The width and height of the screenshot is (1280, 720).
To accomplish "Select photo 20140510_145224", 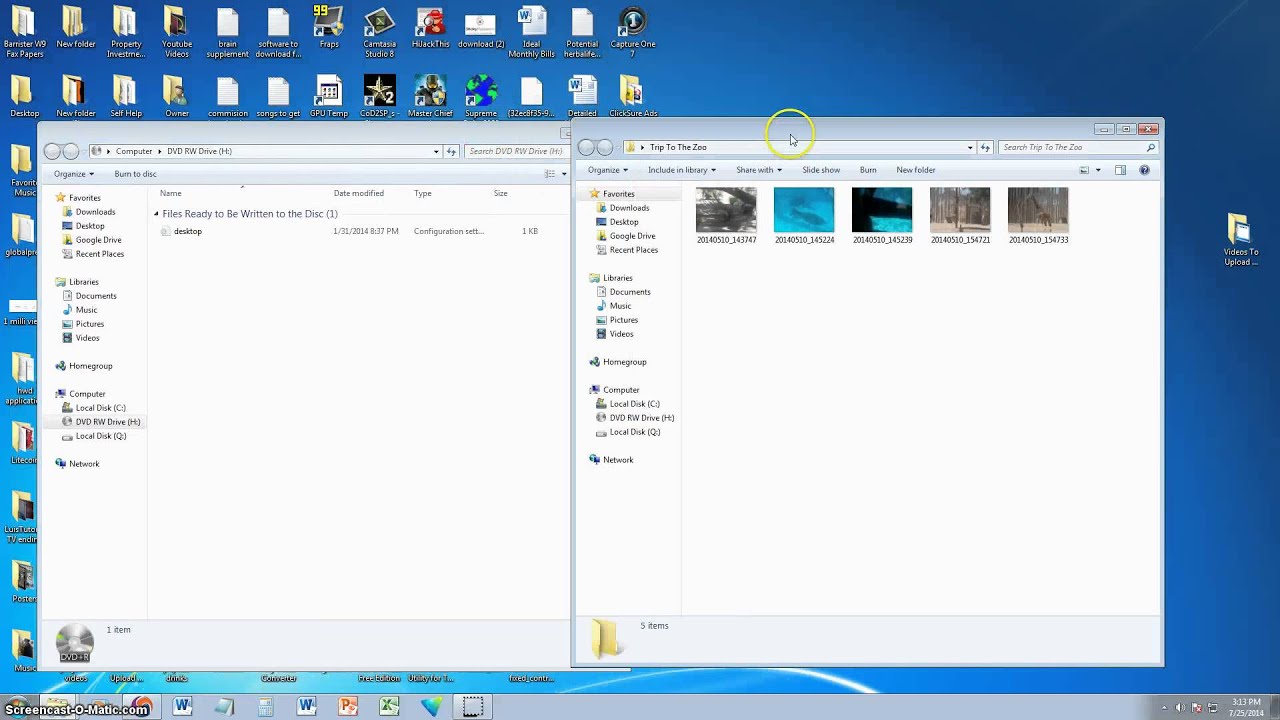I will click(x=804, y=216).
